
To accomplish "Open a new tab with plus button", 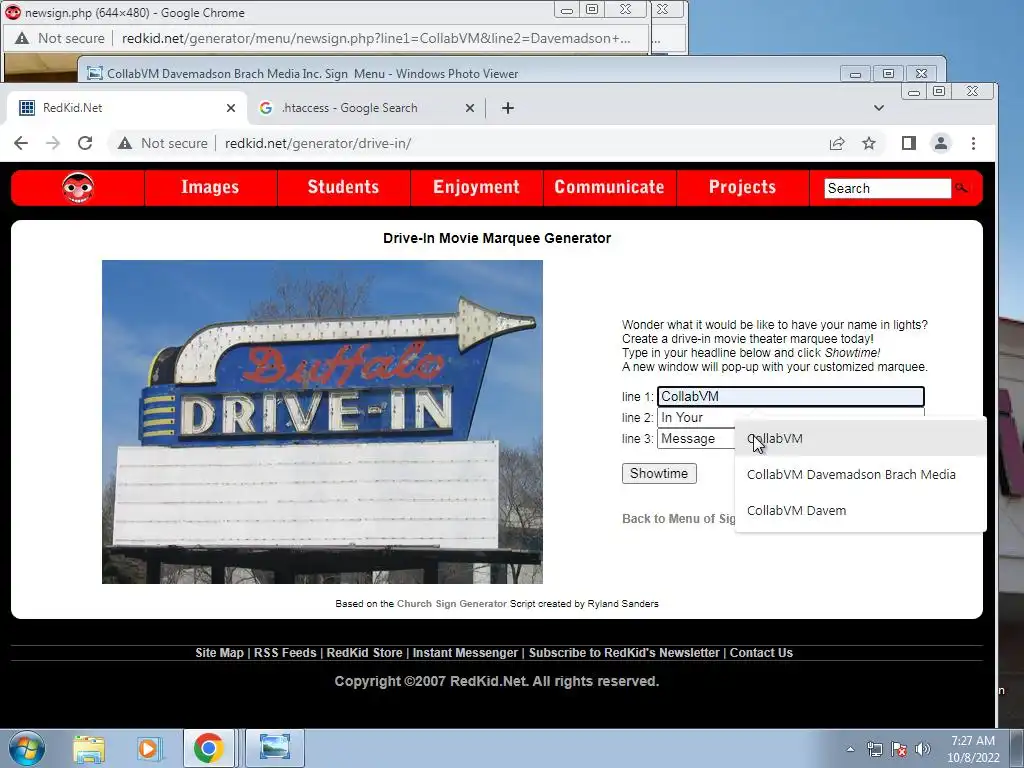I will tap(507, 108).
